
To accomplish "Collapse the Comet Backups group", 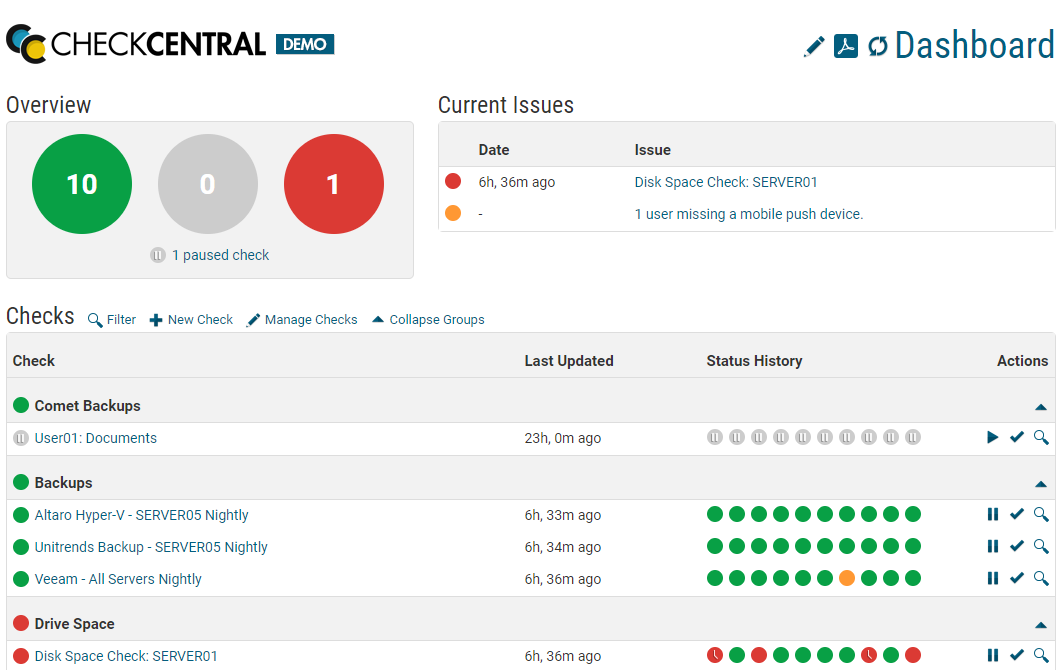I will (1040, 407).
